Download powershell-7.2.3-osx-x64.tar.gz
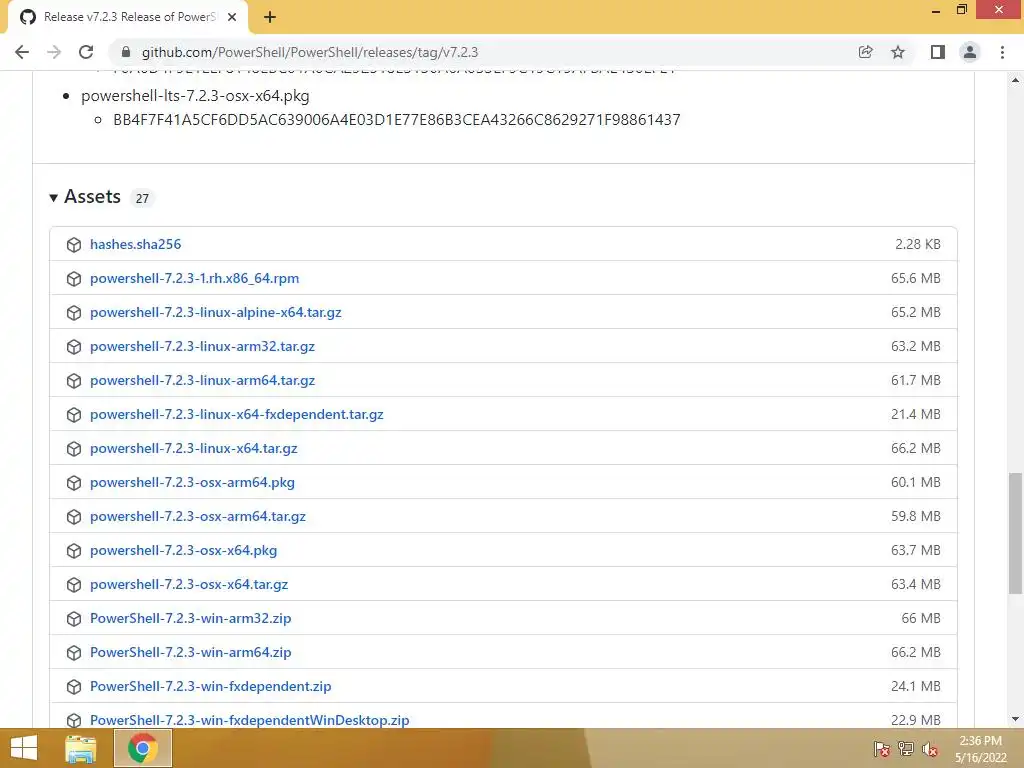1024x768 pixels. 189,584
